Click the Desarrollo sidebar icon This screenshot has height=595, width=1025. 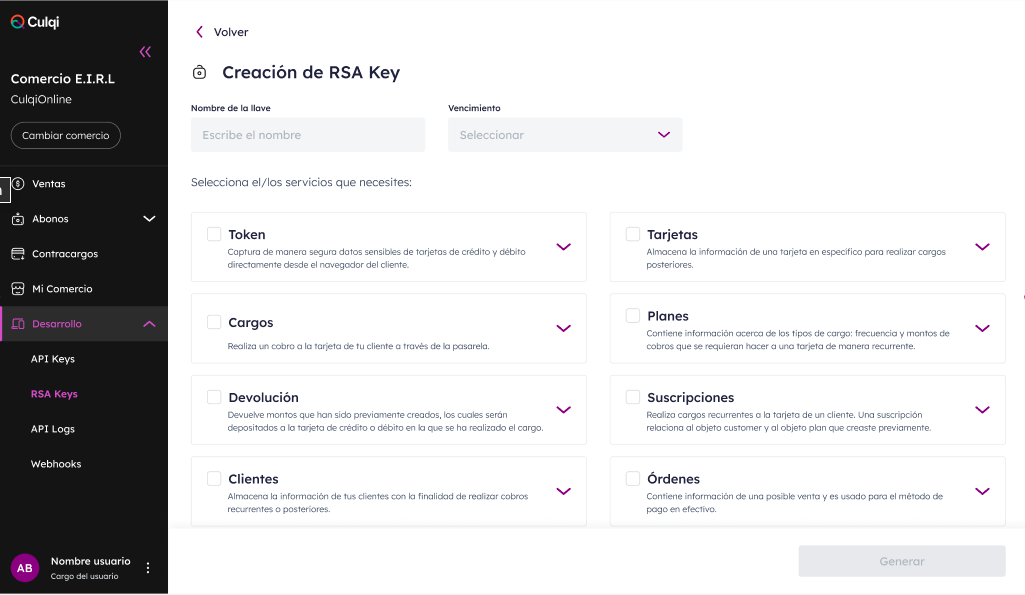(18, 324)
